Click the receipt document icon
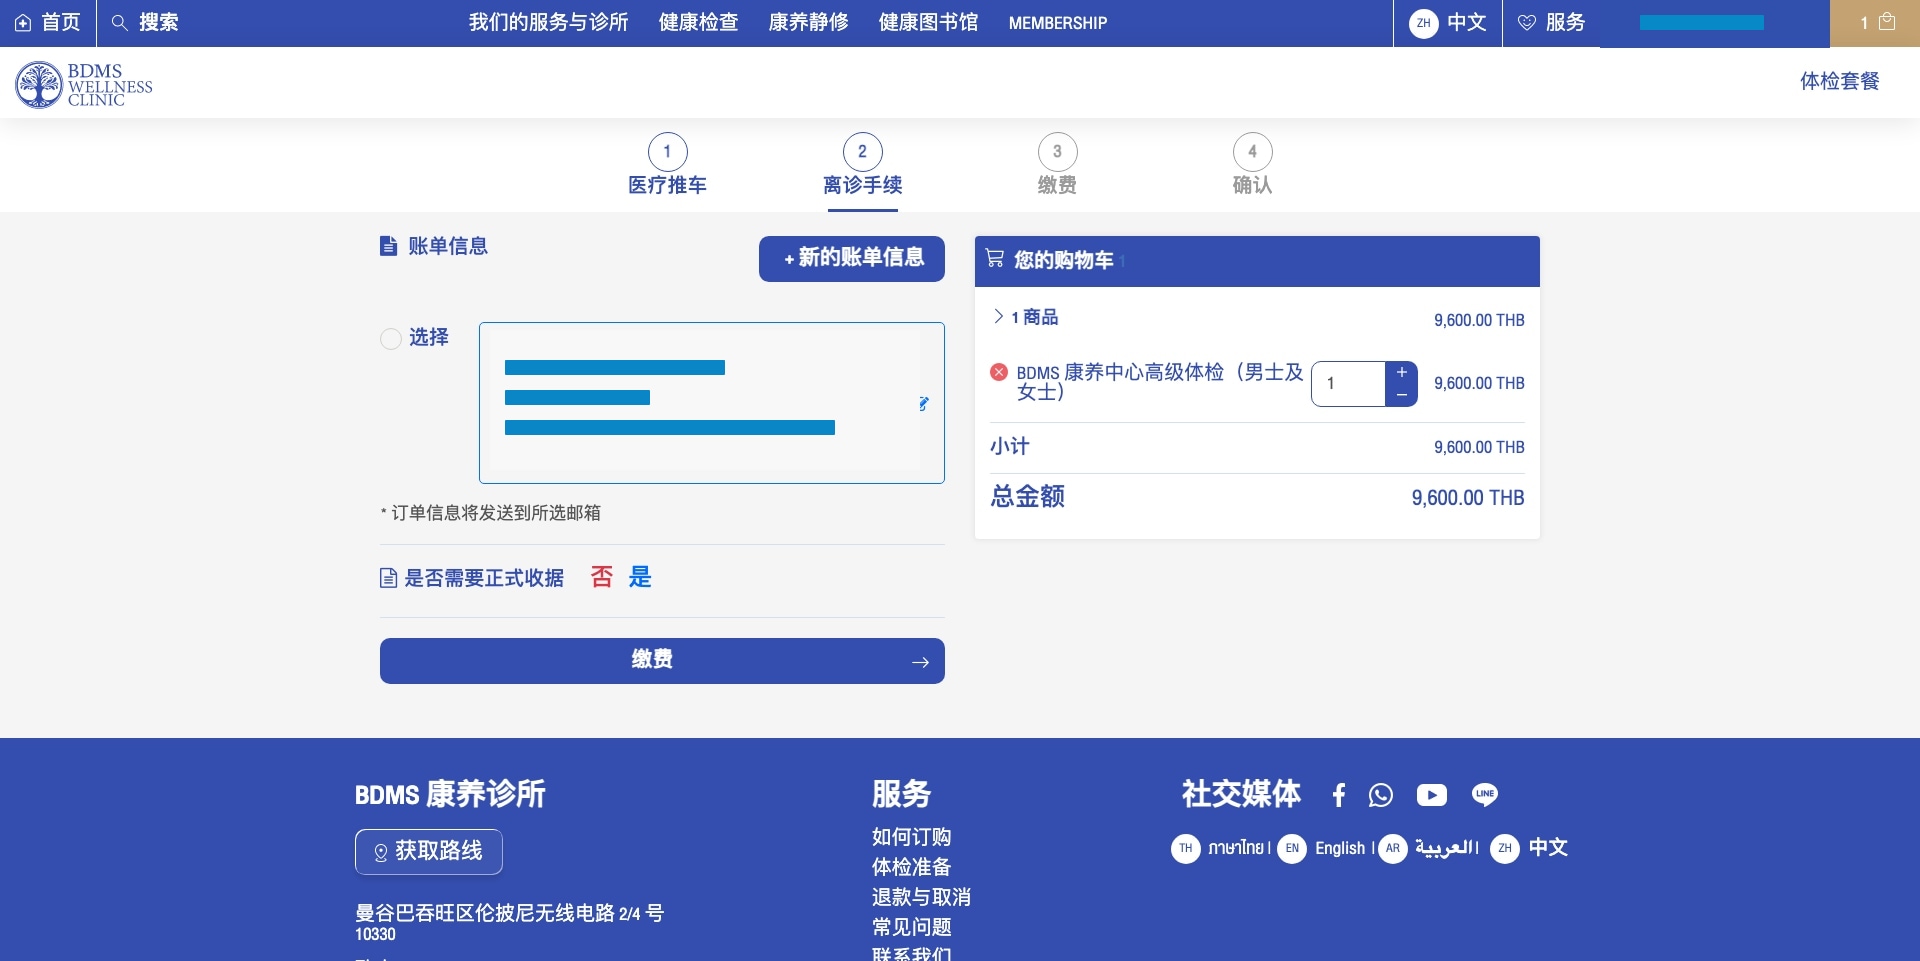Screen dimensions: 1920x961 pyautogui.click(x=389, y=578)
